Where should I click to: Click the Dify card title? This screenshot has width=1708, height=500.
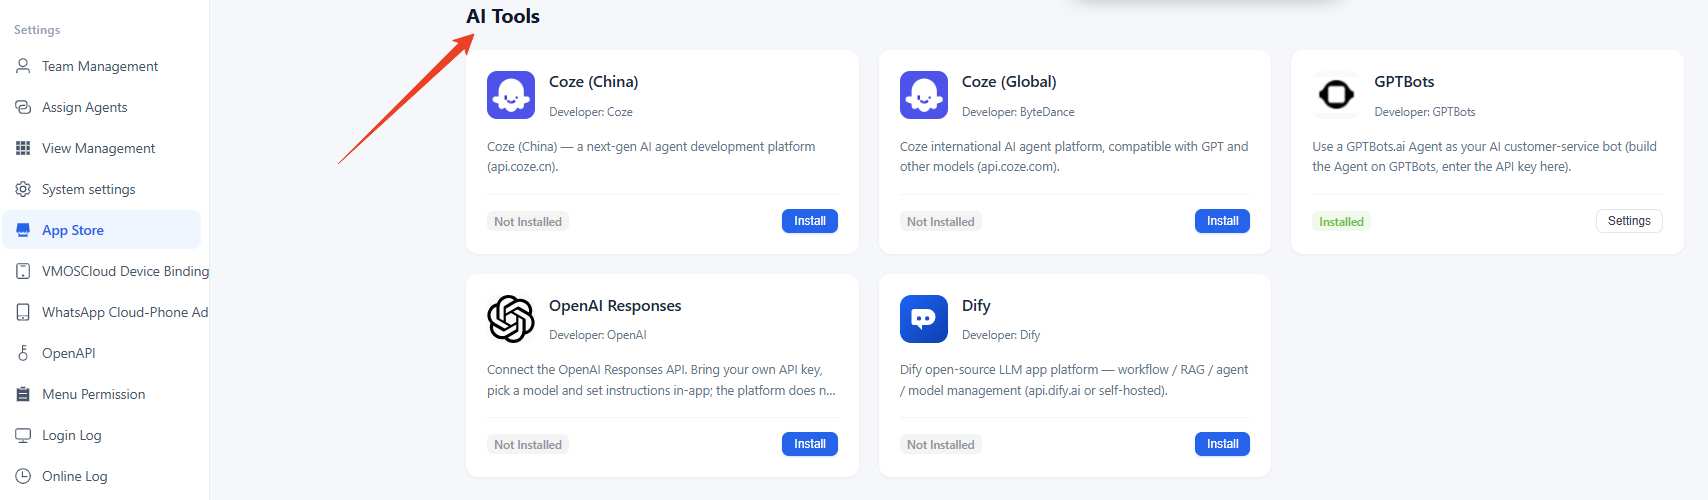coord(976,306)
